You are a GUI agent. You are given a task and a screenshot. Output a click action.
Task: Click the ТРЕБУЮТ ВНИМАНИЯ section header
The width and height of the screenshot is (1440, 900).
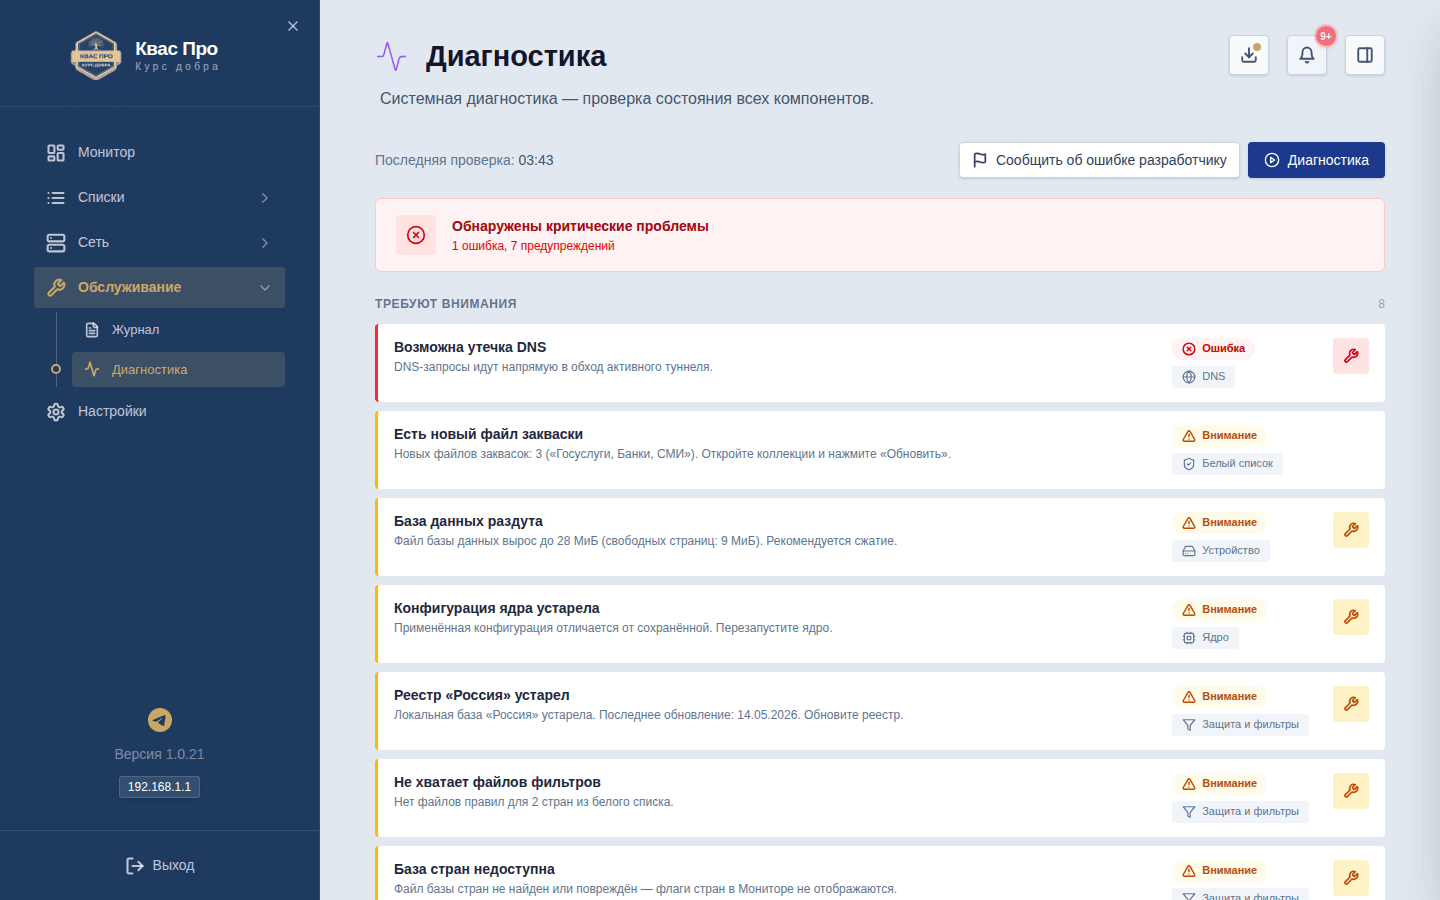[x=446, y=304]
